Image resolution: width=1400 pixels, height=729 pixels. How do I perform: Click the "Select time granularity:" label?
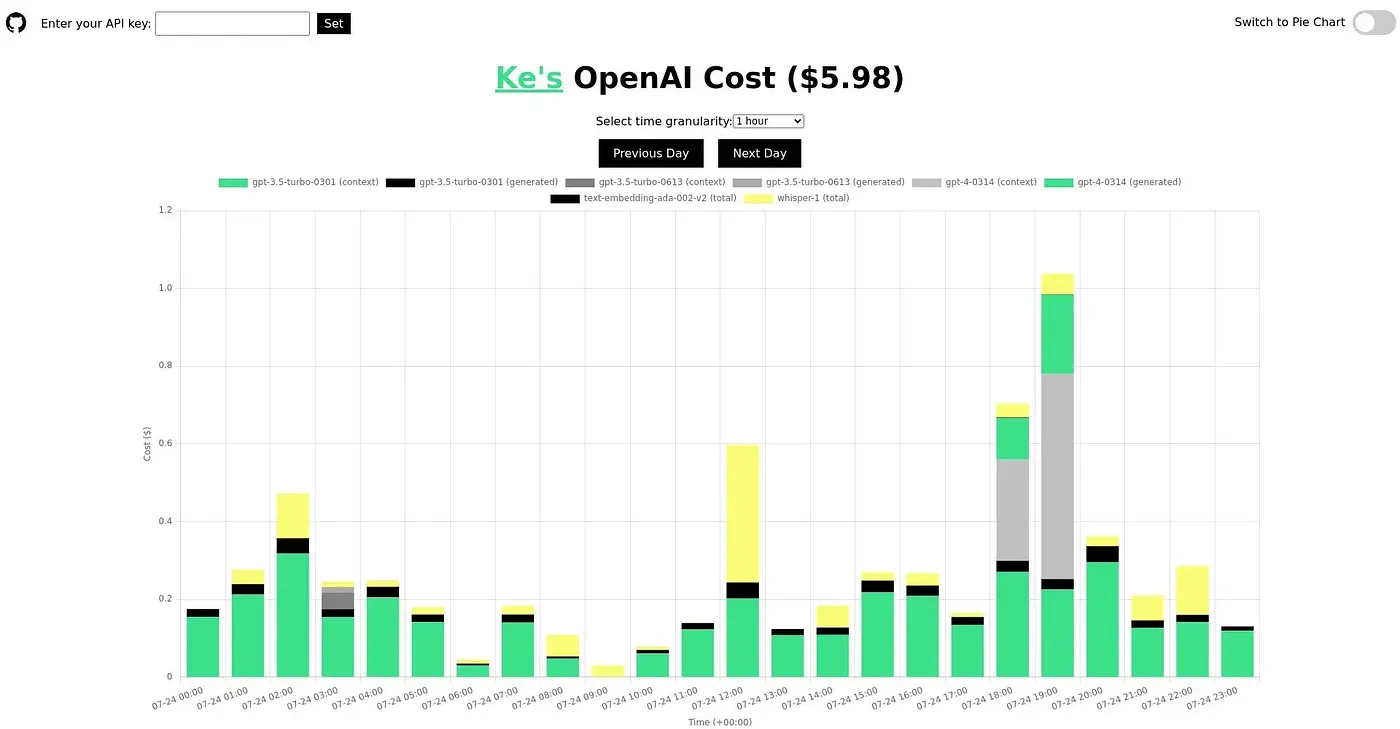[664, 121]
